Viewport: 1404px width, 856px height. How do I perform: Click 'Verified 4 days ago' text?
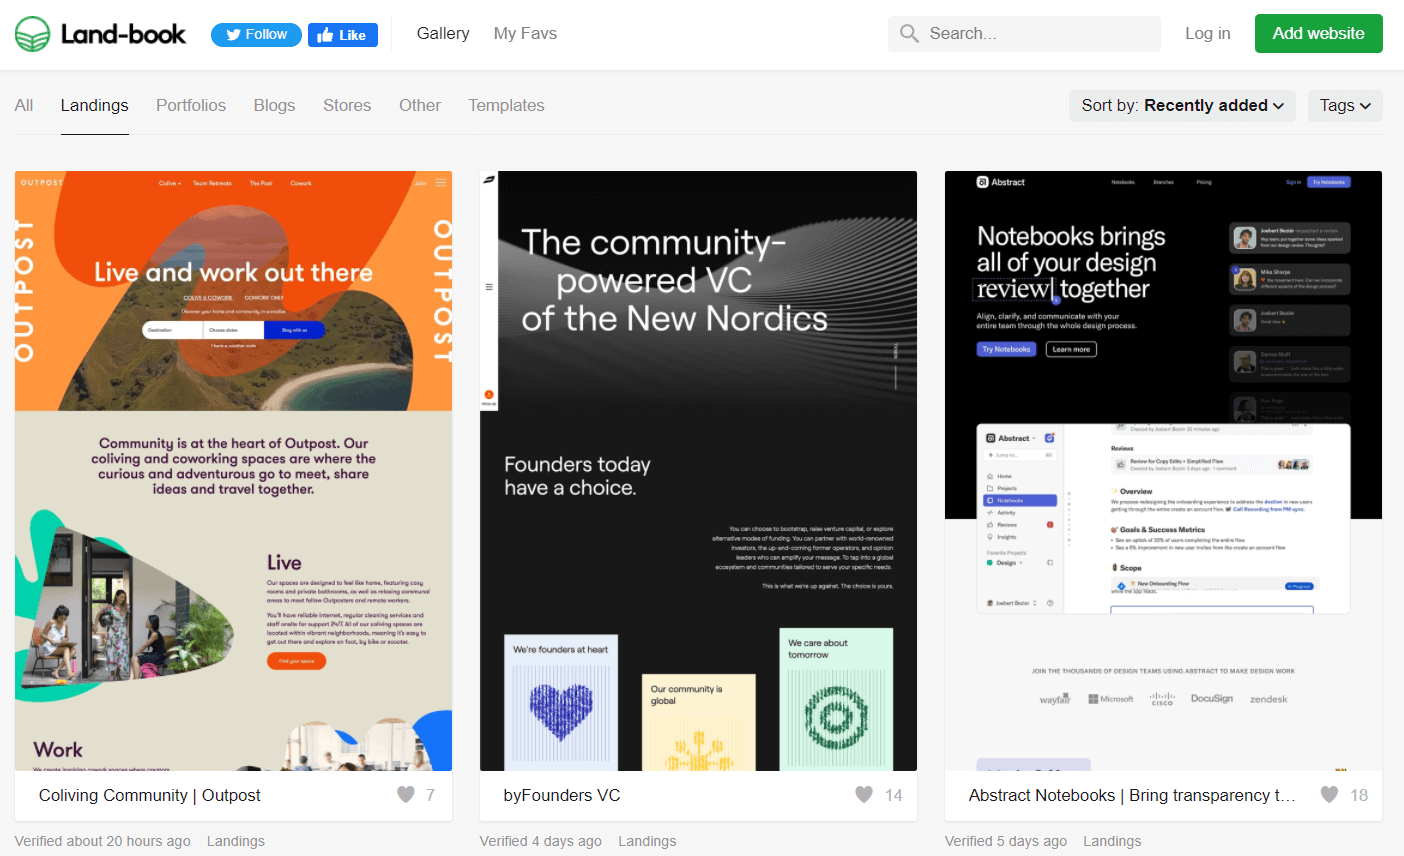tap(541, 841)
